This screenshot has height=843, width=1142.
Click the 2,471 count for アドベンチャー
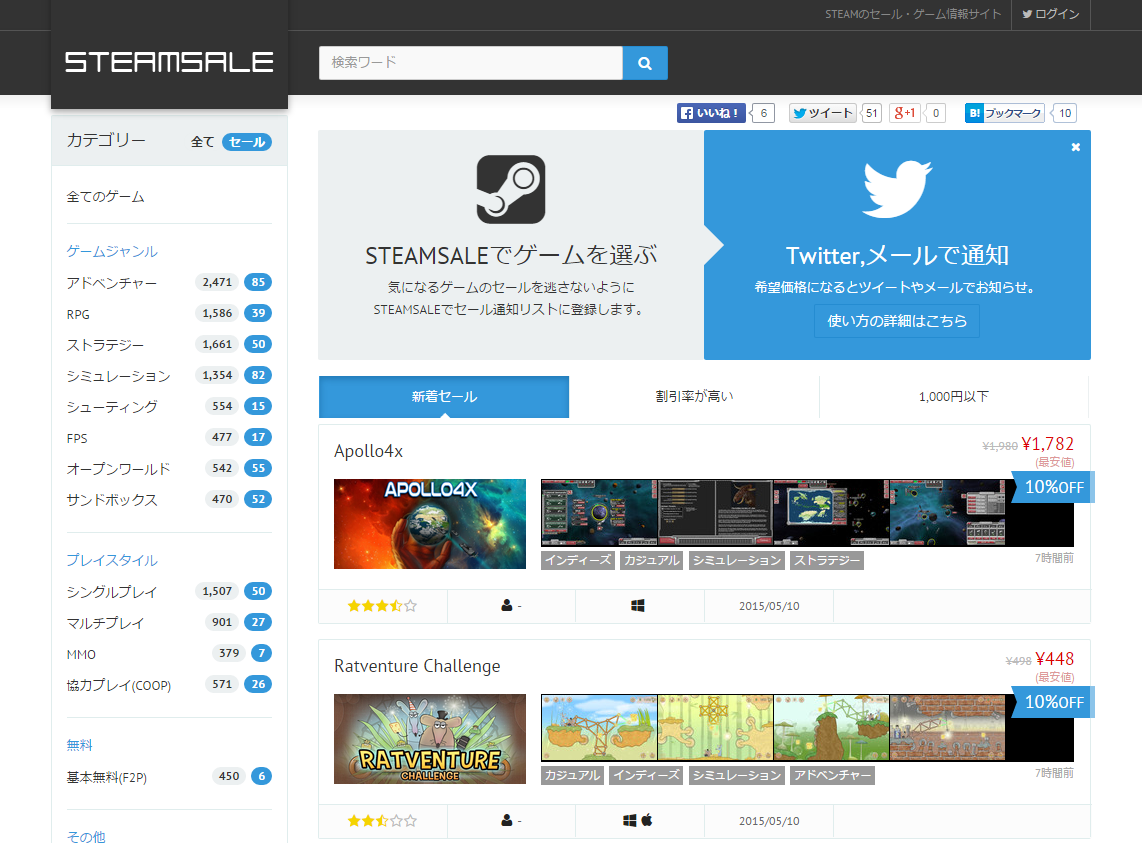(217, 282)
